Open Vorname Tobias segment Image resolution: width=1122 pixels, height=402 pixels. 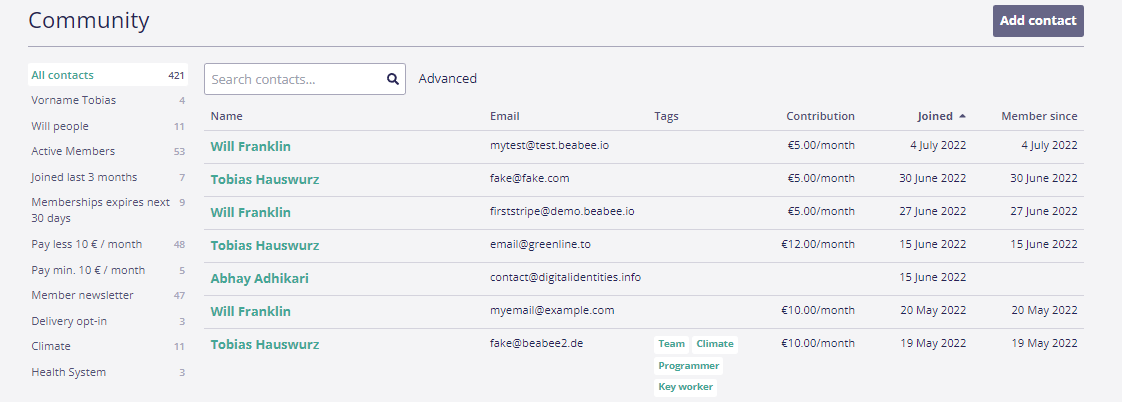point(73,100)
